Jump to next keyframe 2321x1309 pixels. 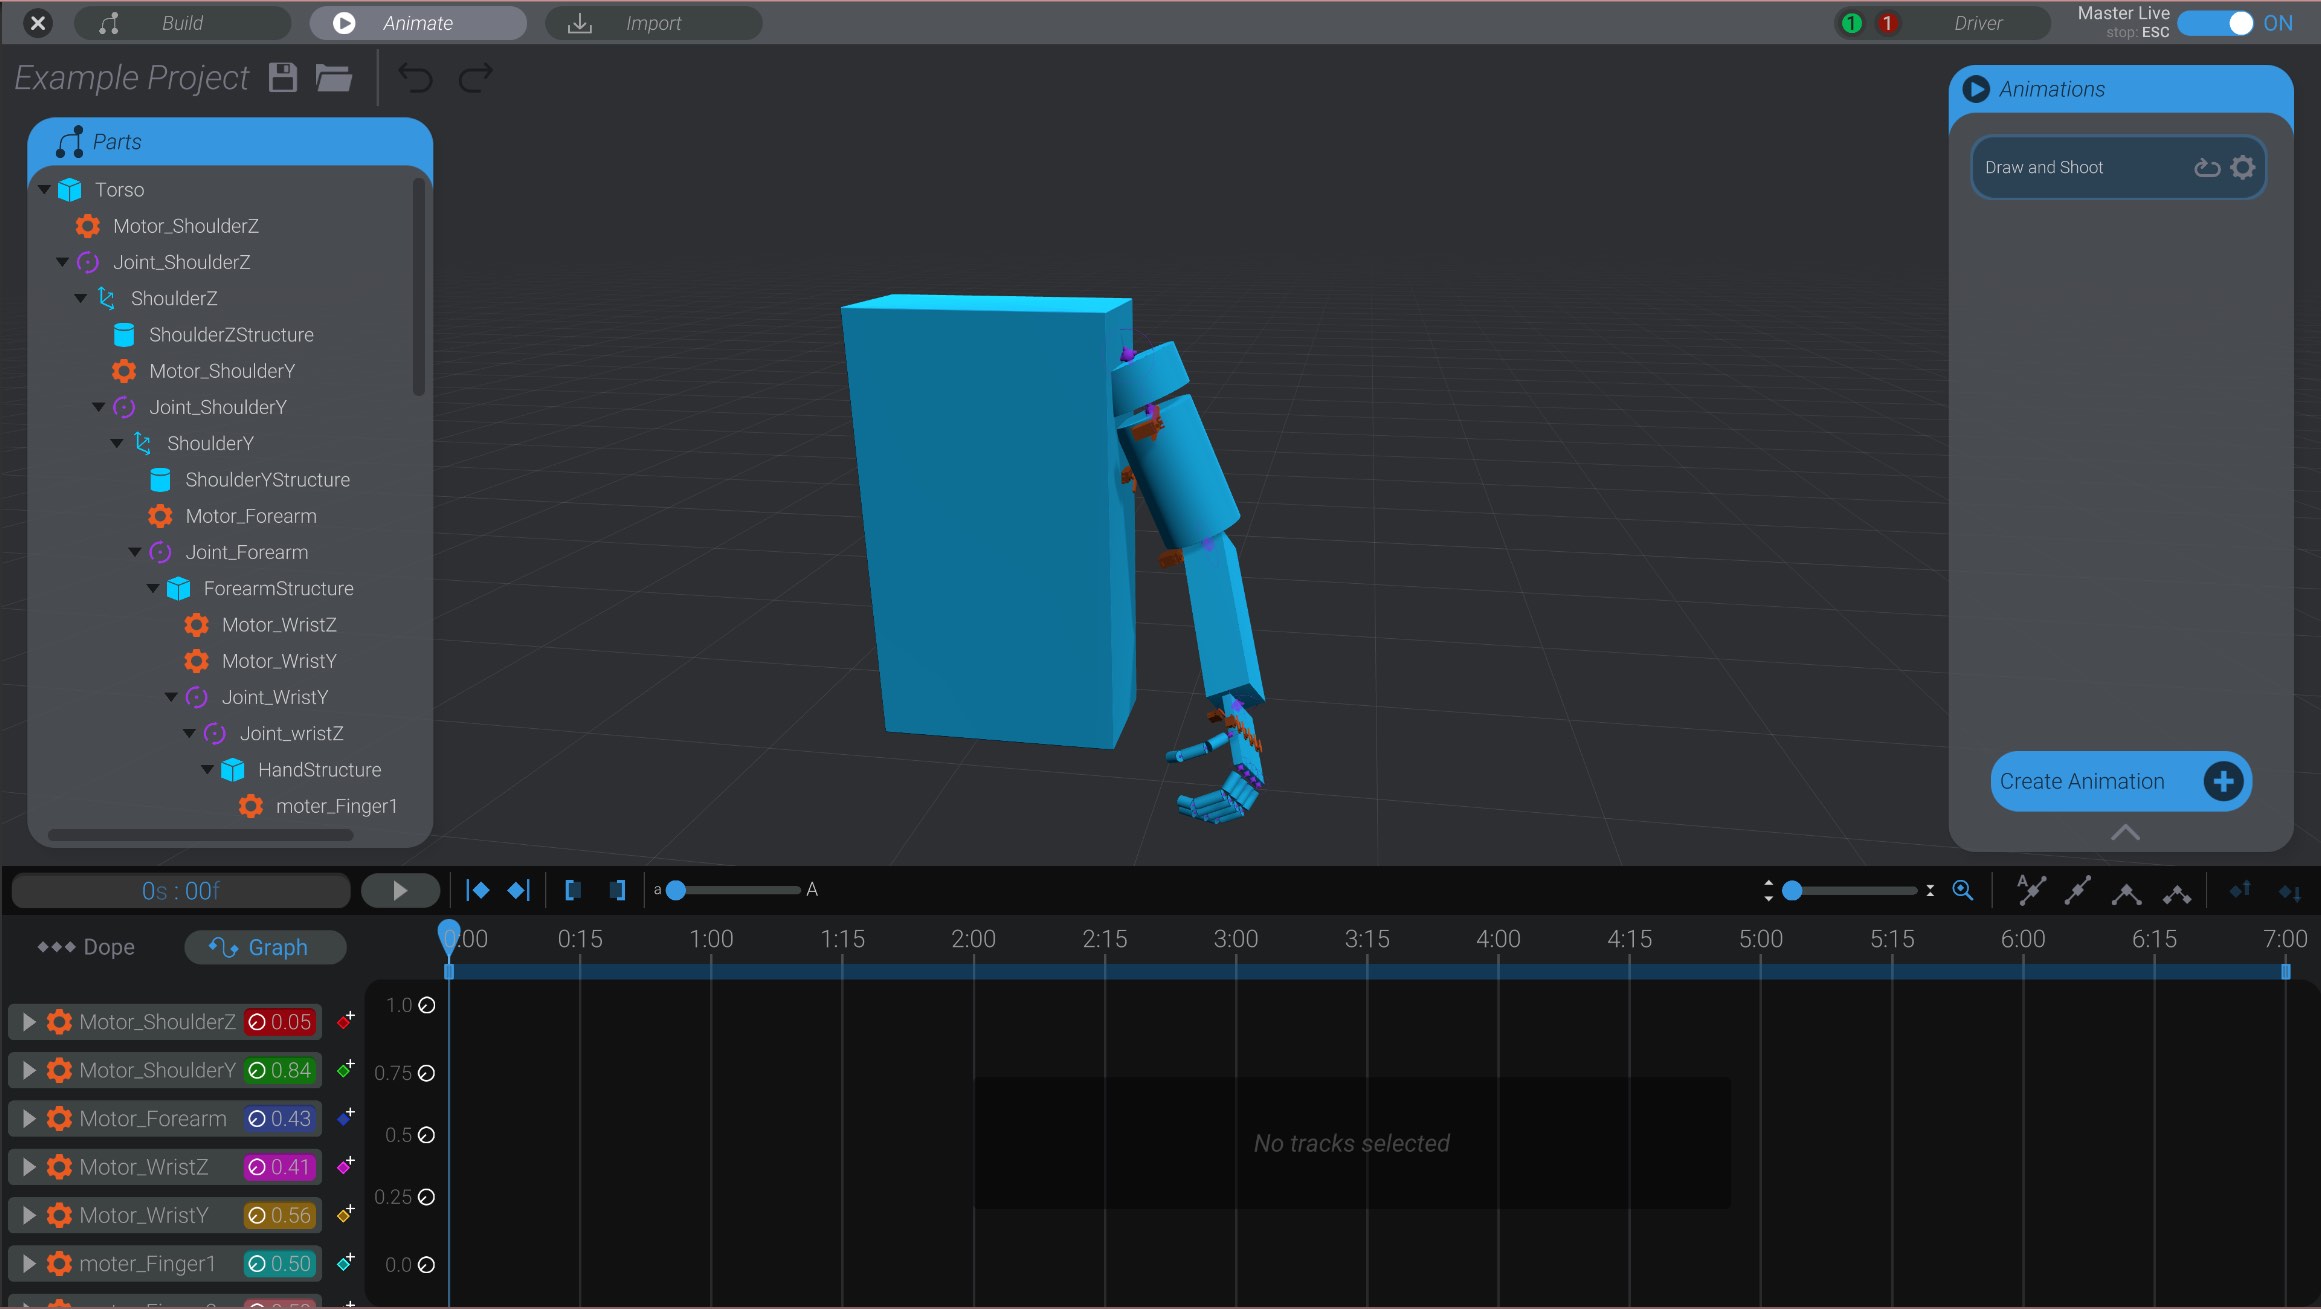click(519, 890)
